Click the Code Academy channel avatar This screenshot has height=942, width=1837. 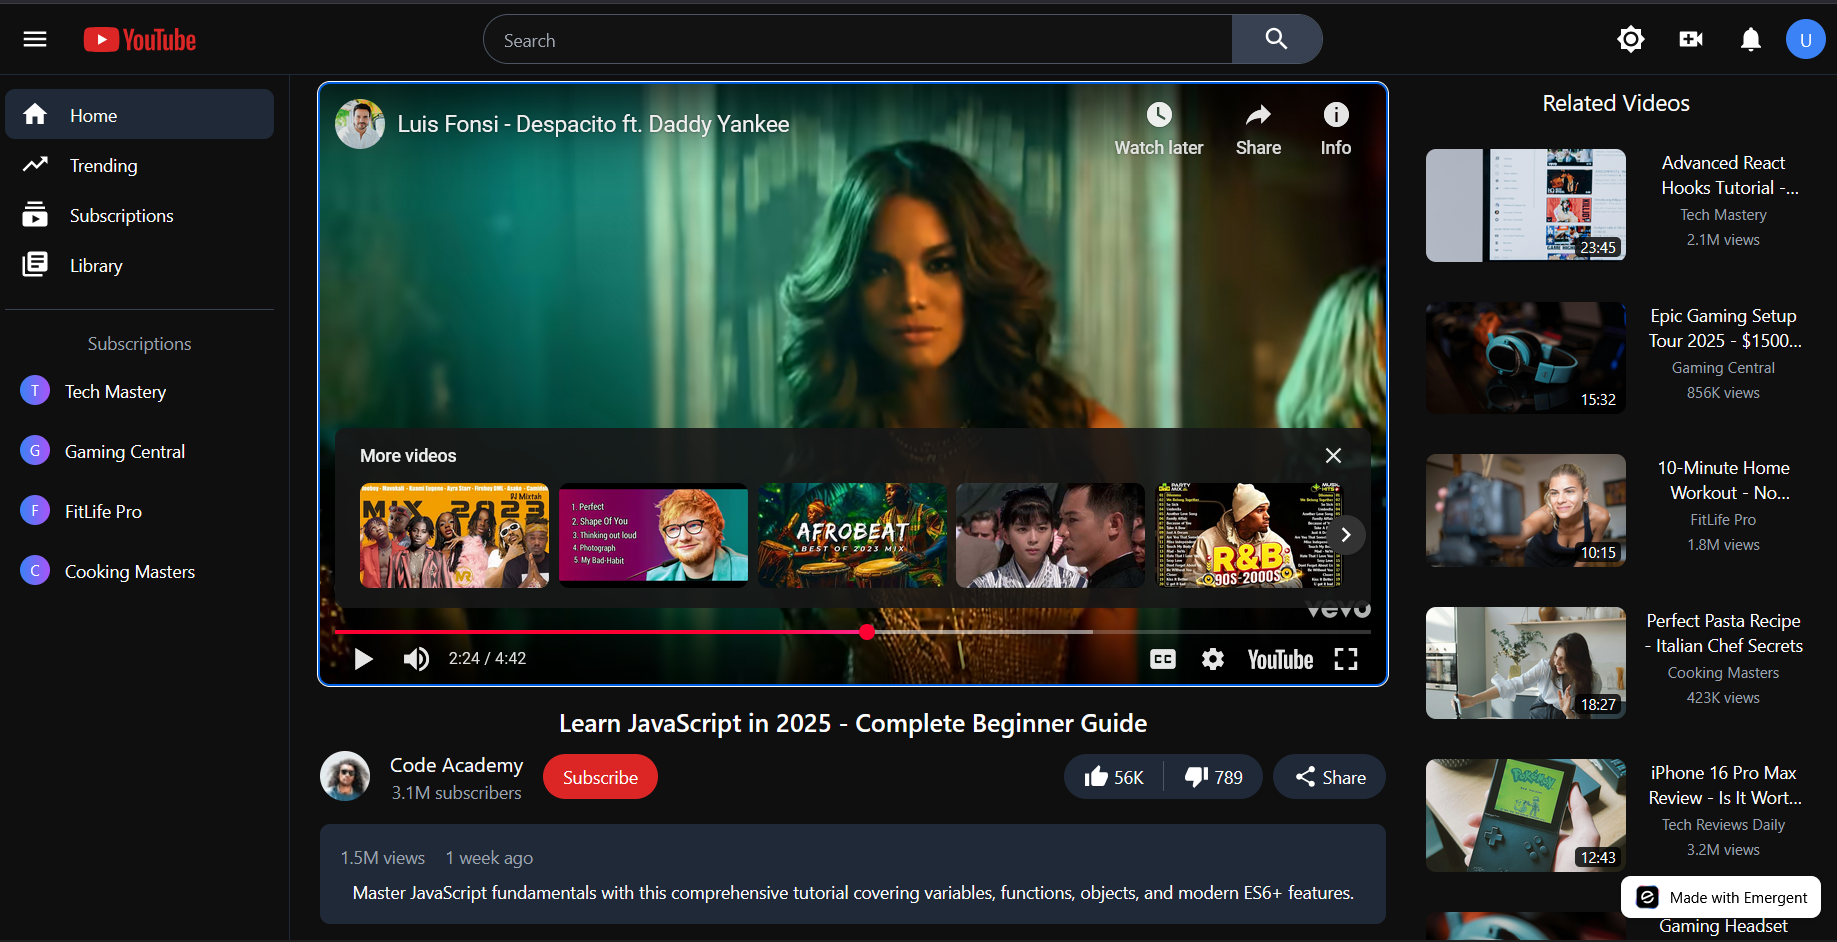point(345,776)
